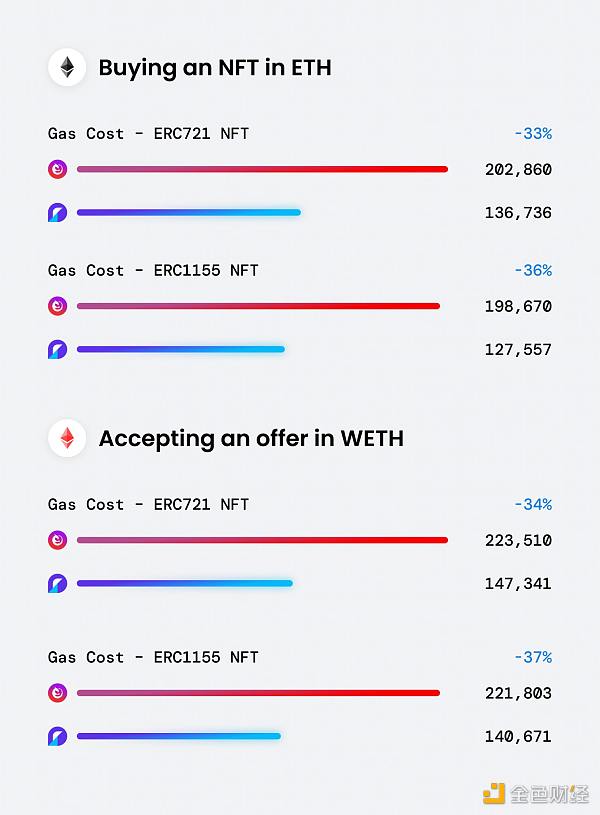Image resolution: width=600 pixels, height=815 pixels.
Task: Click the -36% savings percentage
Action: click(532, 270)
